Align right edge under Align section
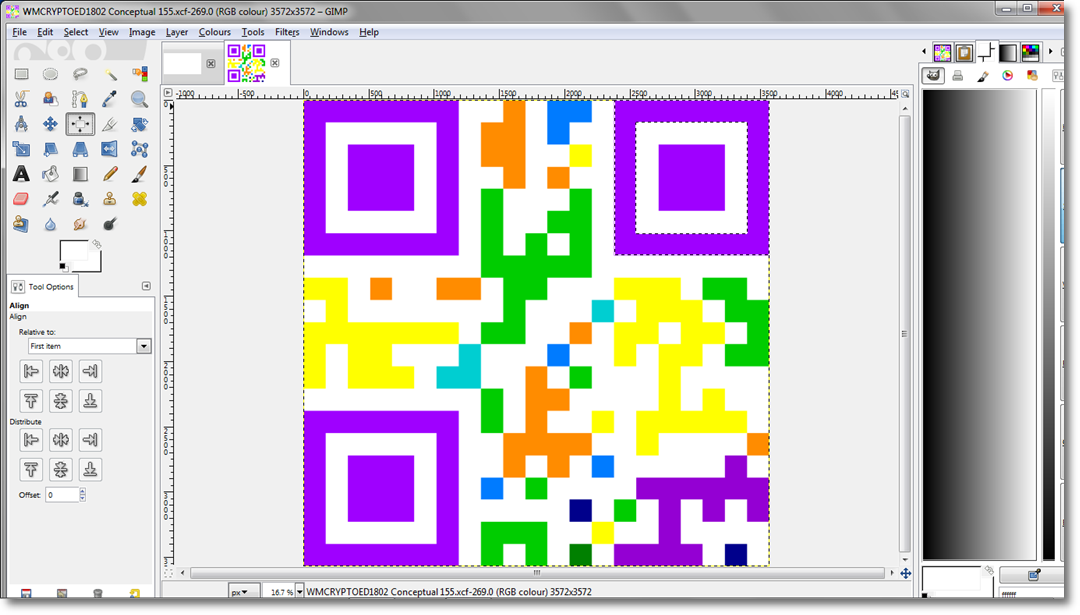Screen dimensions: 1080x615 point(90,371)
